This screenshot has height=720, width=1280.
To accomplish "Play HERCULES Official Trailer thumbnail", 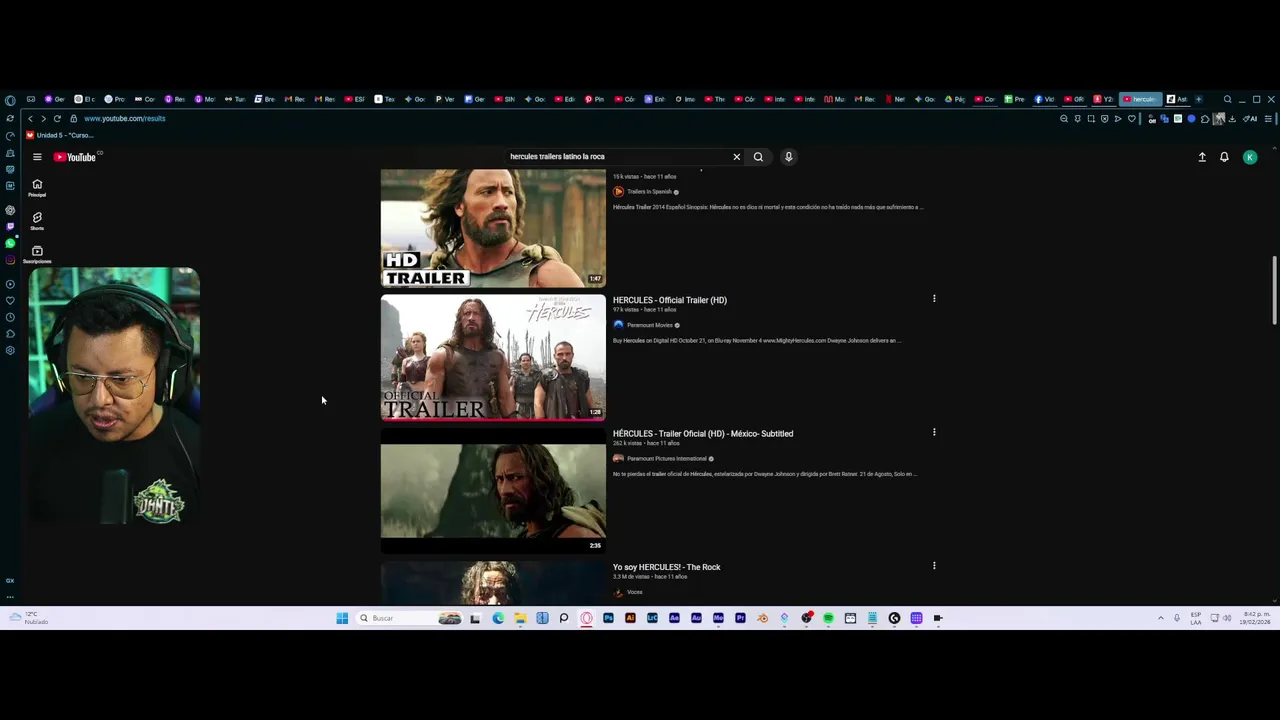I will (x=493, y=357).
